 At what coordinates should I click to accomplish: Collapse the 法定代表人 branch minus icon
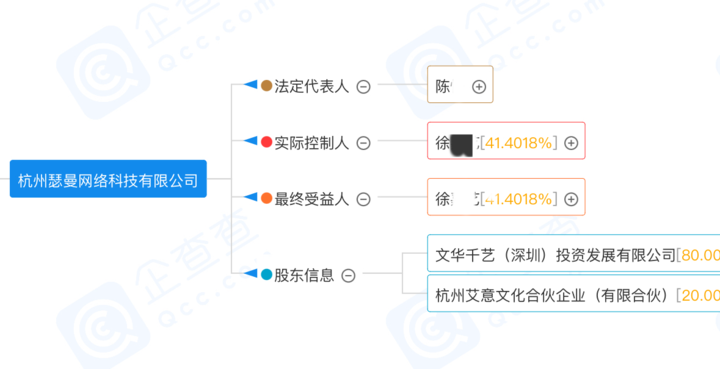[x=364, y=87]
